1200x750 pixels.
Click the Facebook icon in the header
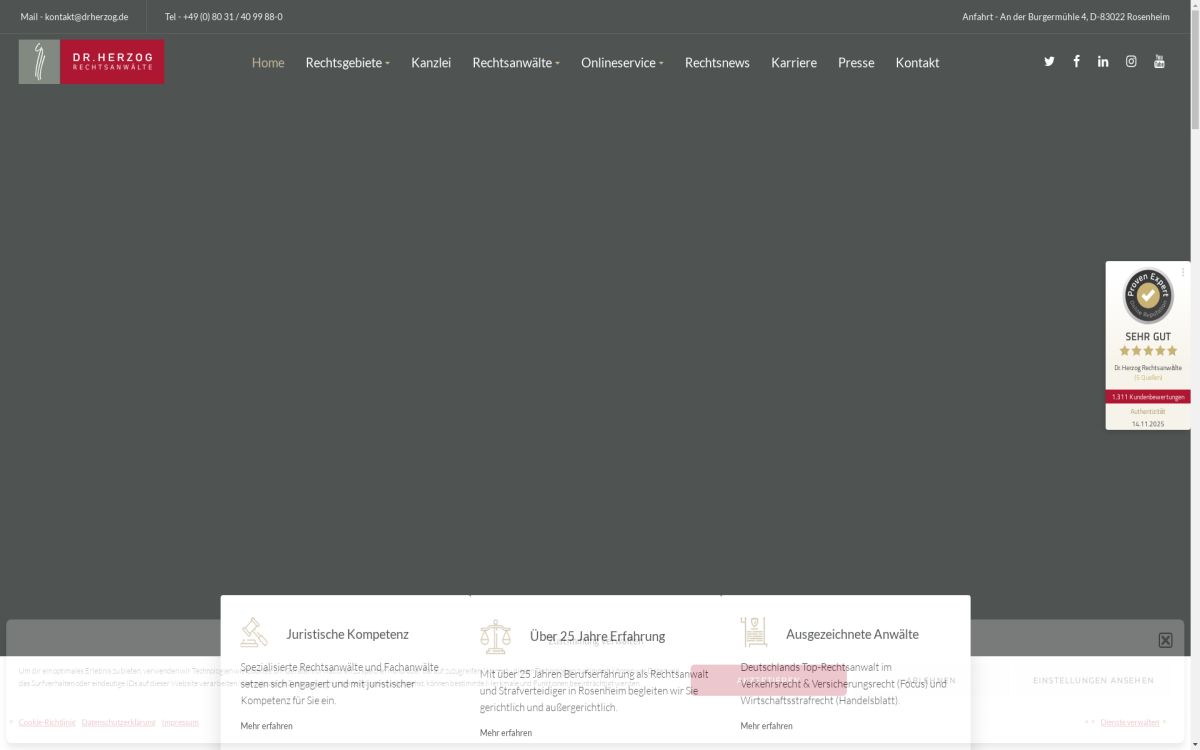point(1076,62)
